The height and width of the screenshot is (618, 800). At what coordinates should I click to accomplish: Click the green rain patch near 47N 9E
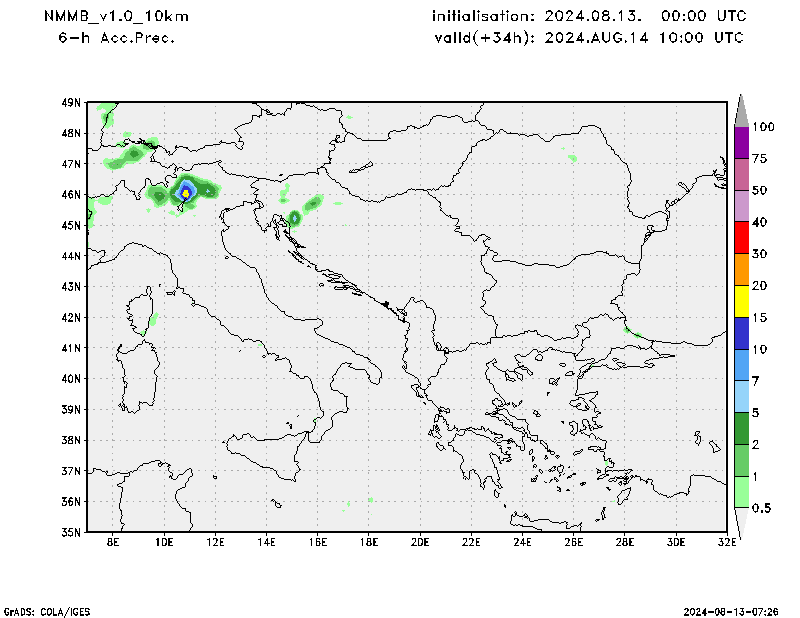click(x=133, y=154)
